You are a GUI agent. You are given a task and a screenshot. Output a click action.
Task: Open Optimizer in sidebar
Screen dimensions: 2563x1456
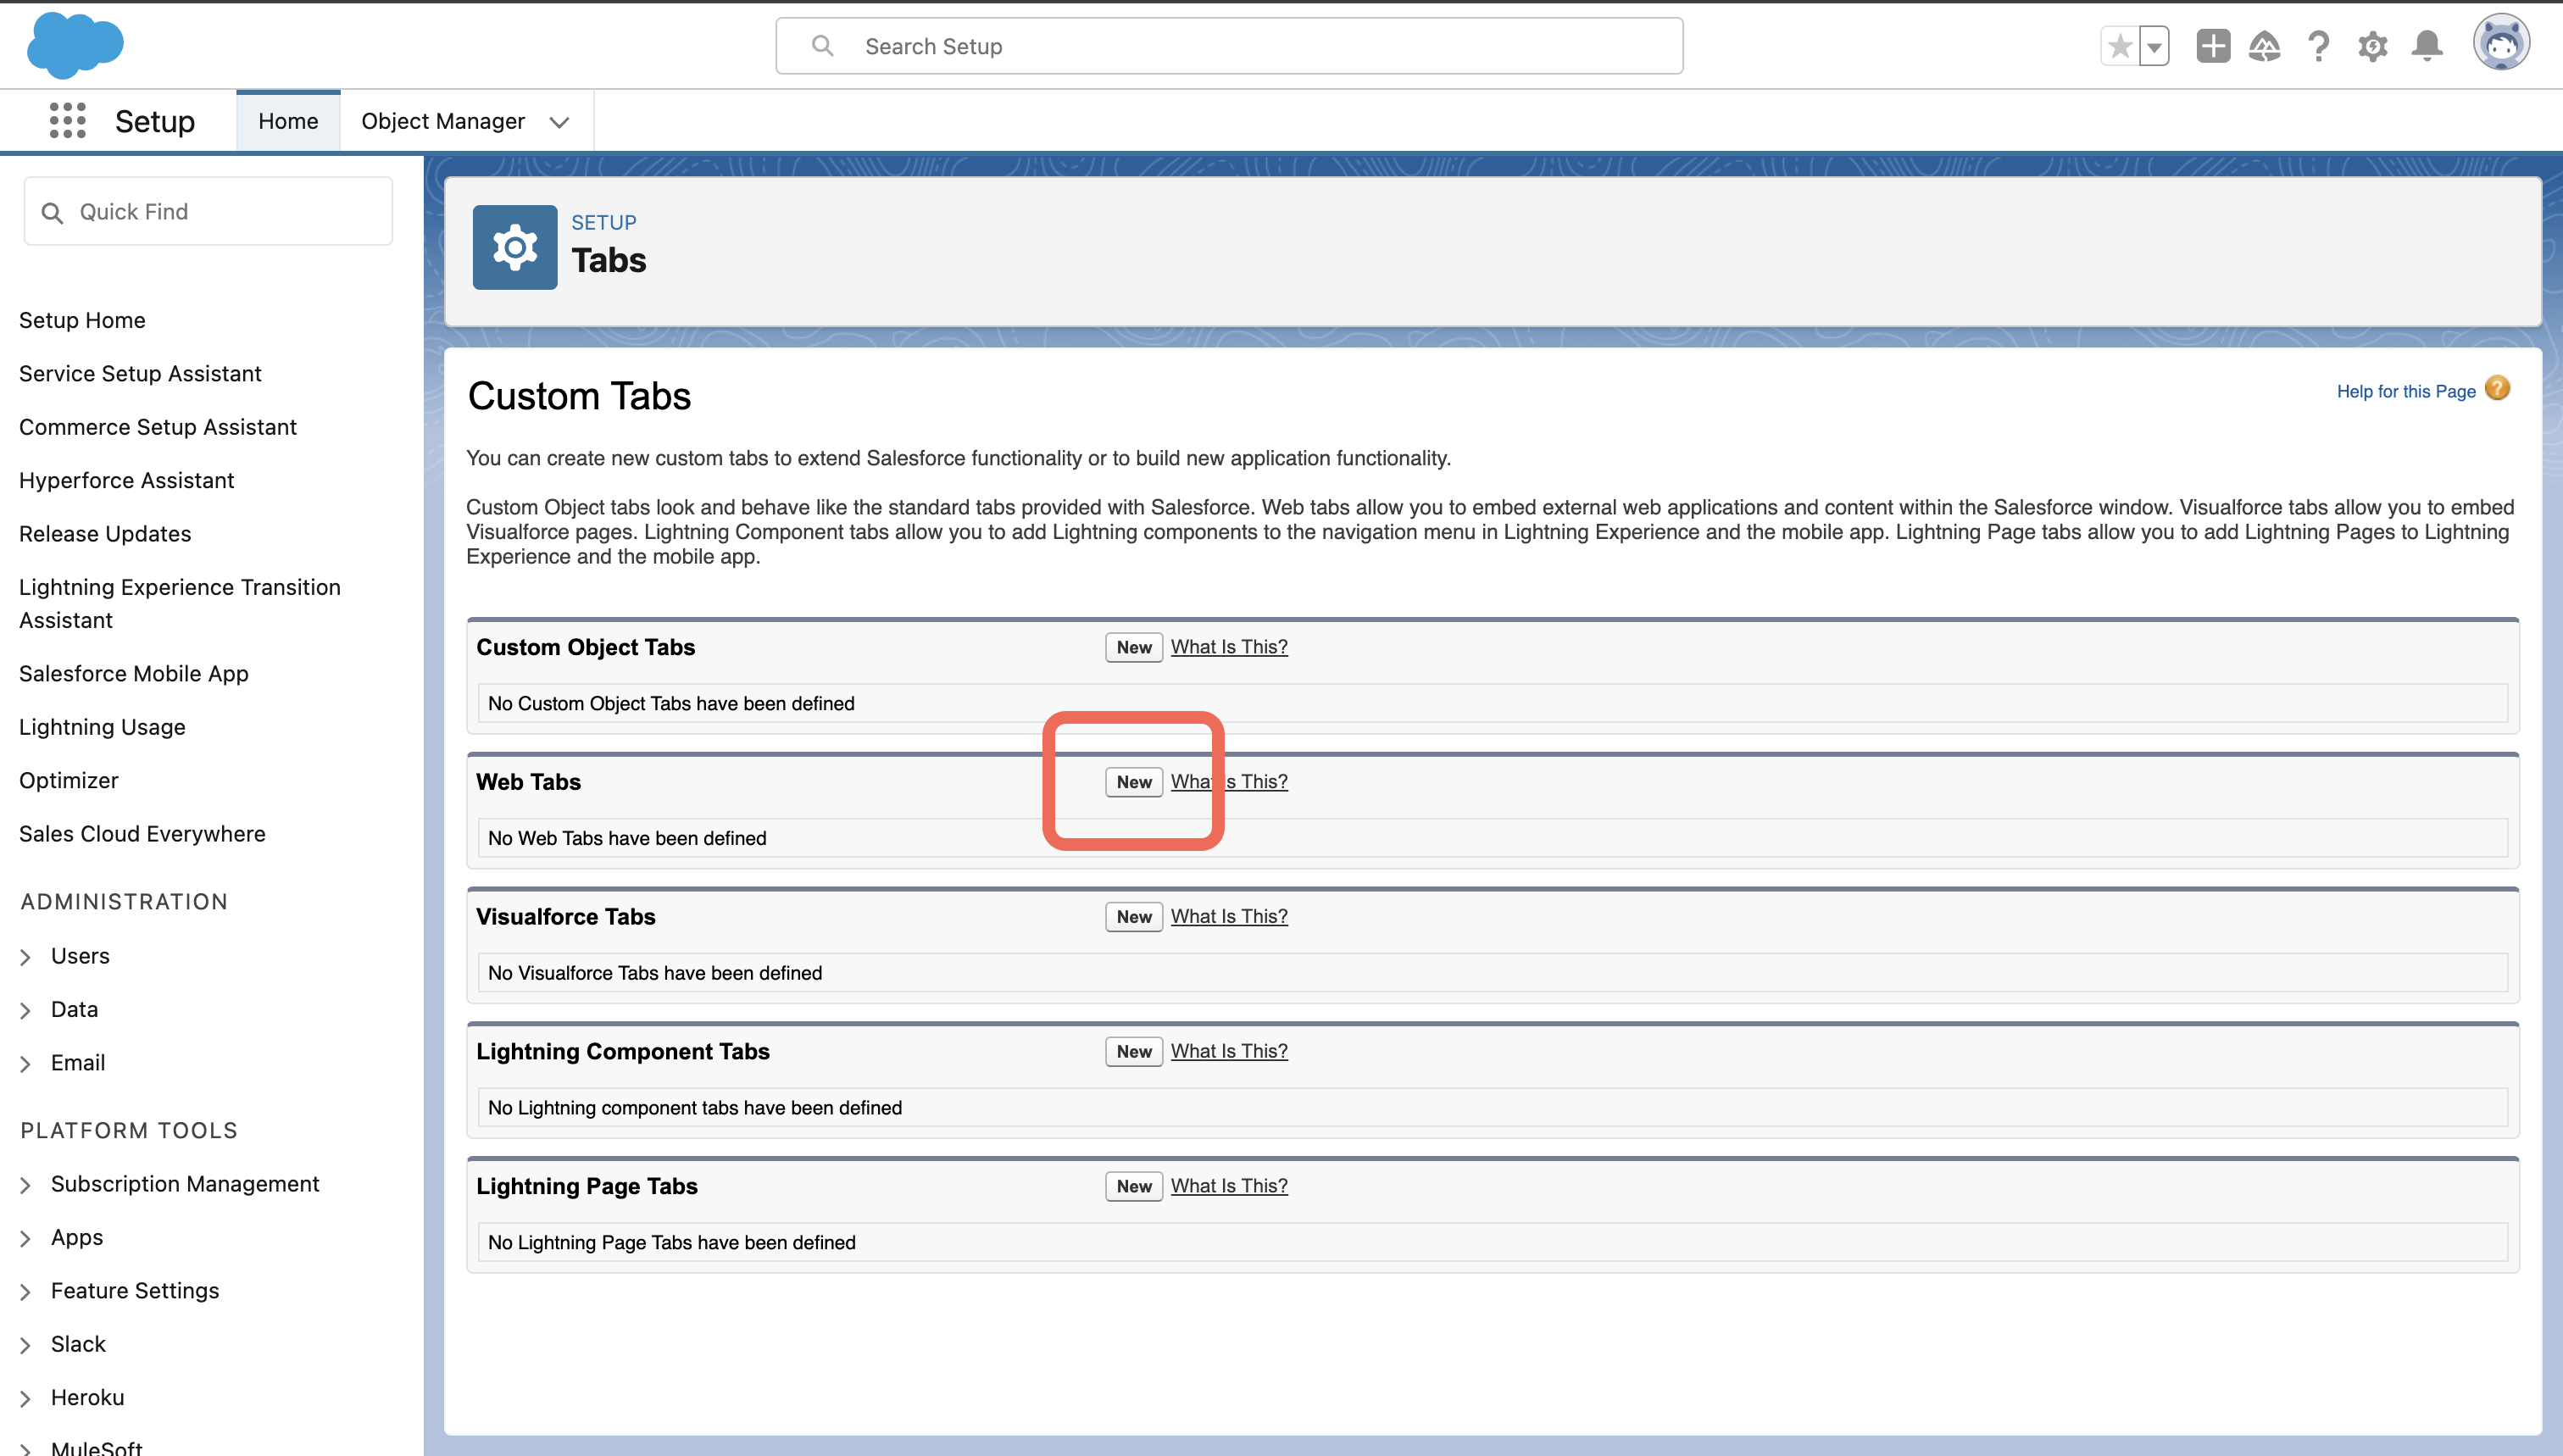(x=69, y=780)
